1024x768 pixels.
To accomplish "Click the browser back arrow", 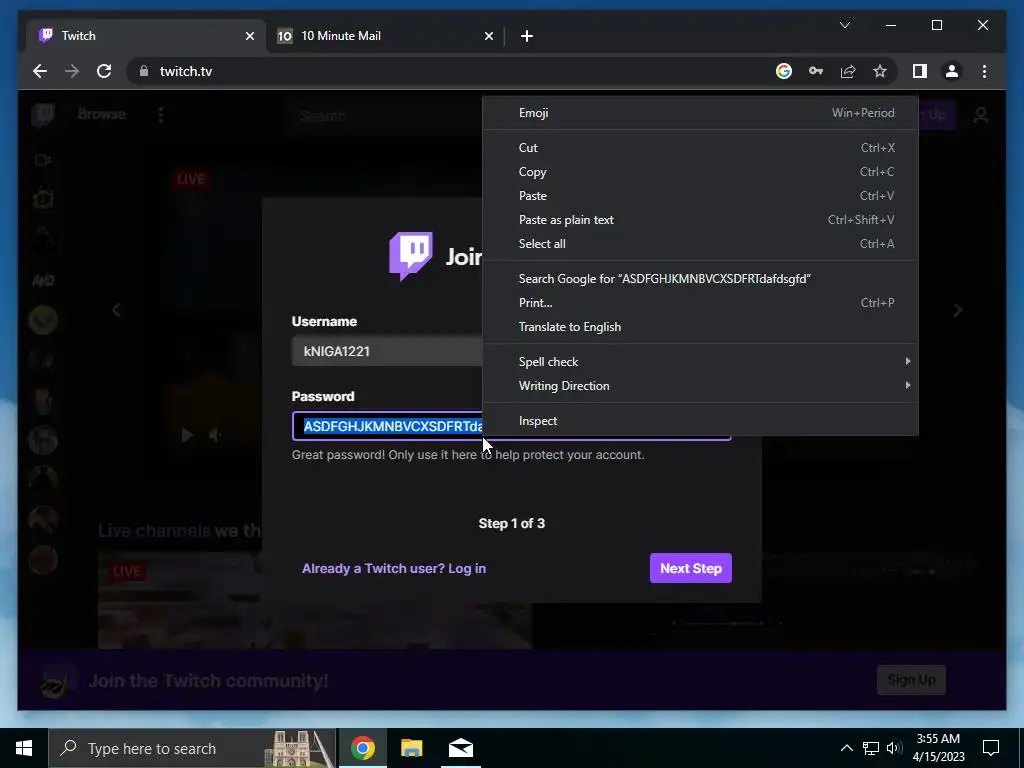I will (x=40, y=71).
